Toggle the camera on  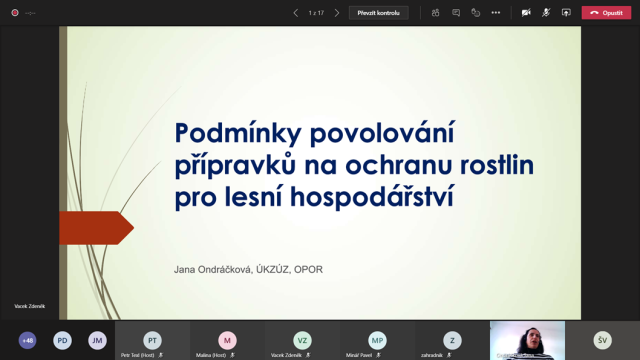click(x=526, y=13)
